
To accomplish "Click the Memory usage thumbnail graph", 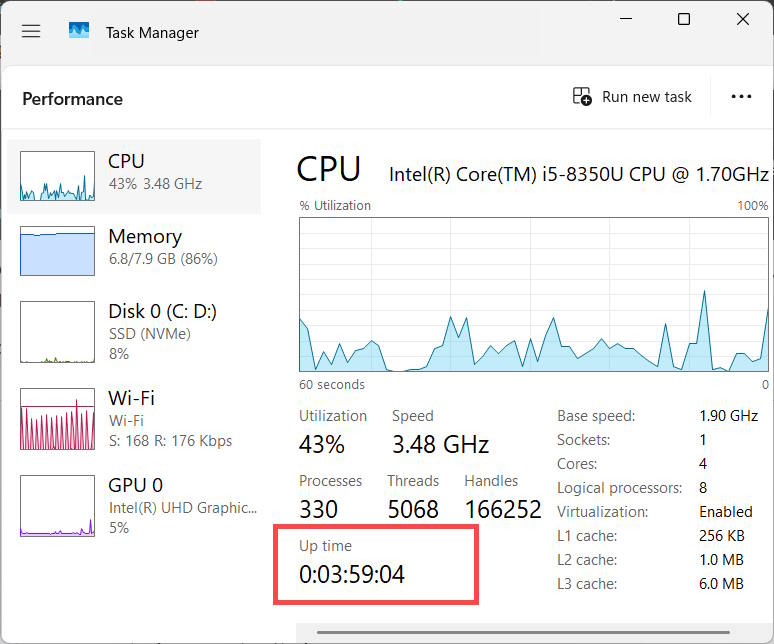I will [57, 251].
